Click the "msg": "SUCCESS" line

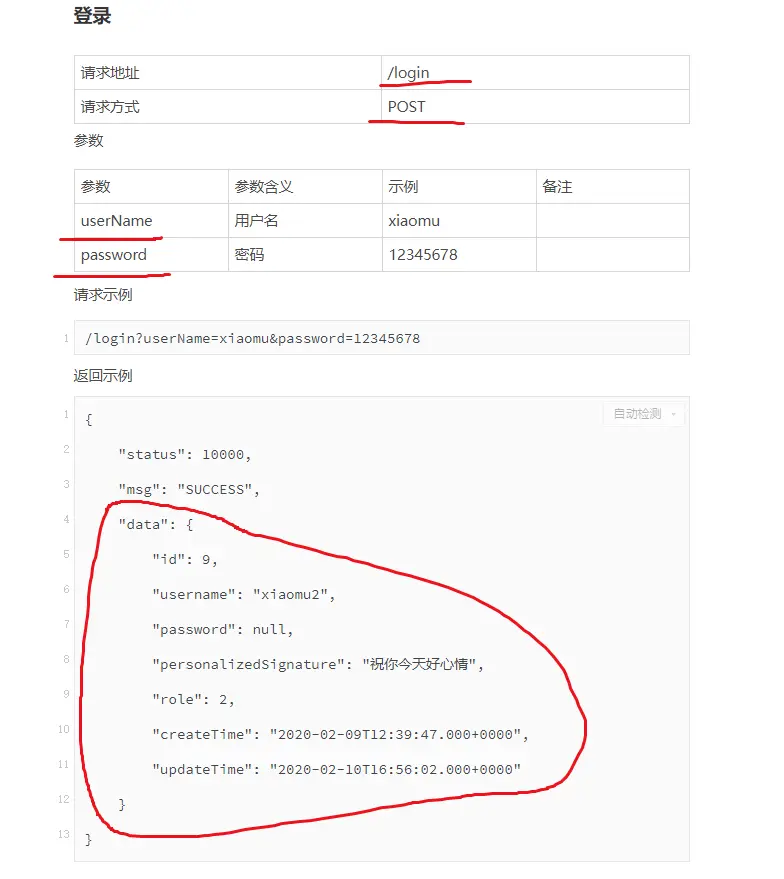[x=189, y=489]
